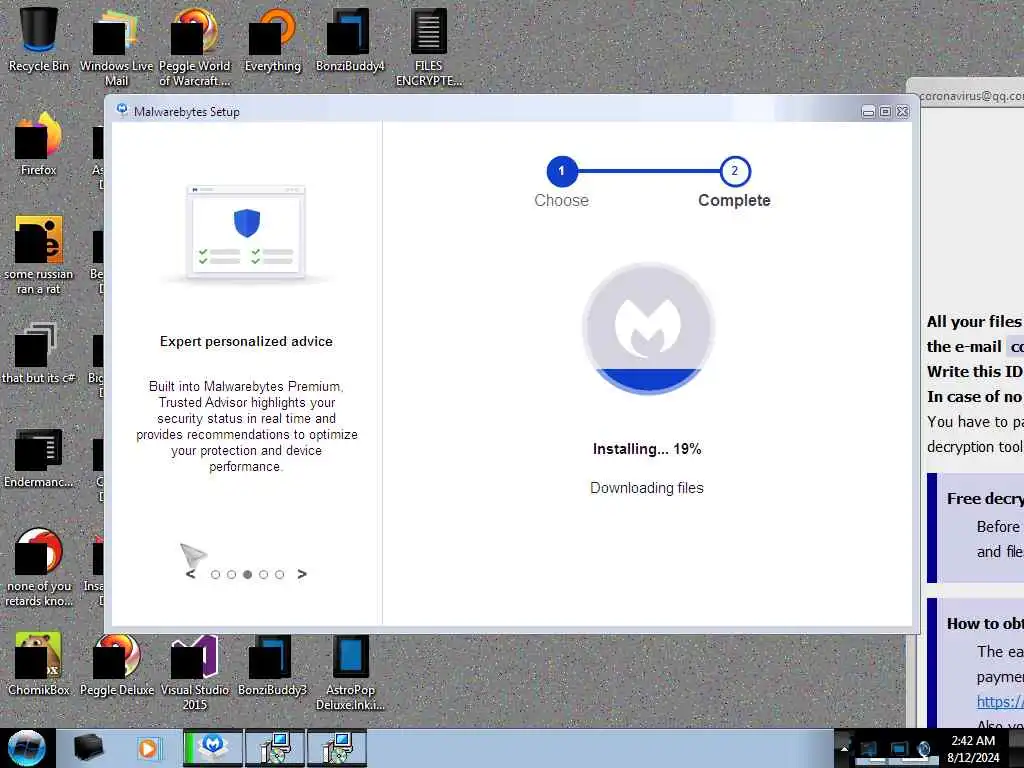Open the Endermanc... desktop icon
The image size is (1024, 768).
pyautogui.click(x=38, y=457)
